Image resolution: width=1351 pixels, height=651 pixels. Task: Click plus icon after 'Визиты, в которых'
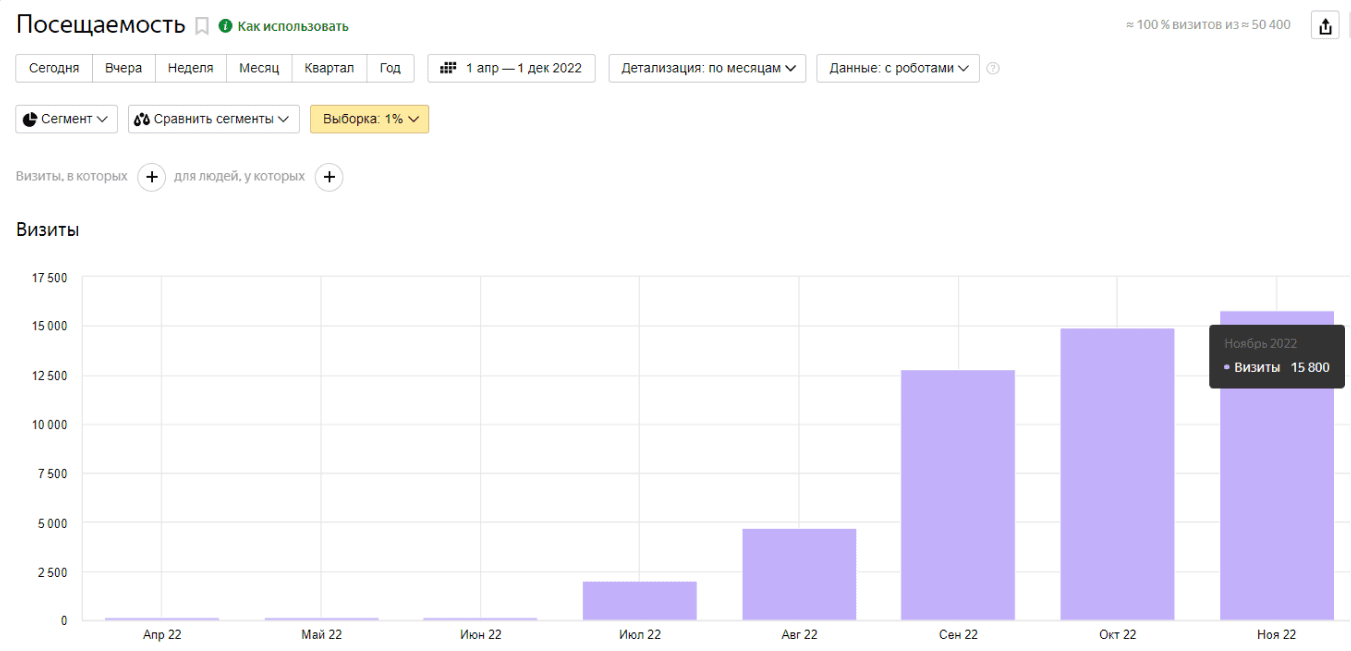pyautogui.click(x=151, y=177)
